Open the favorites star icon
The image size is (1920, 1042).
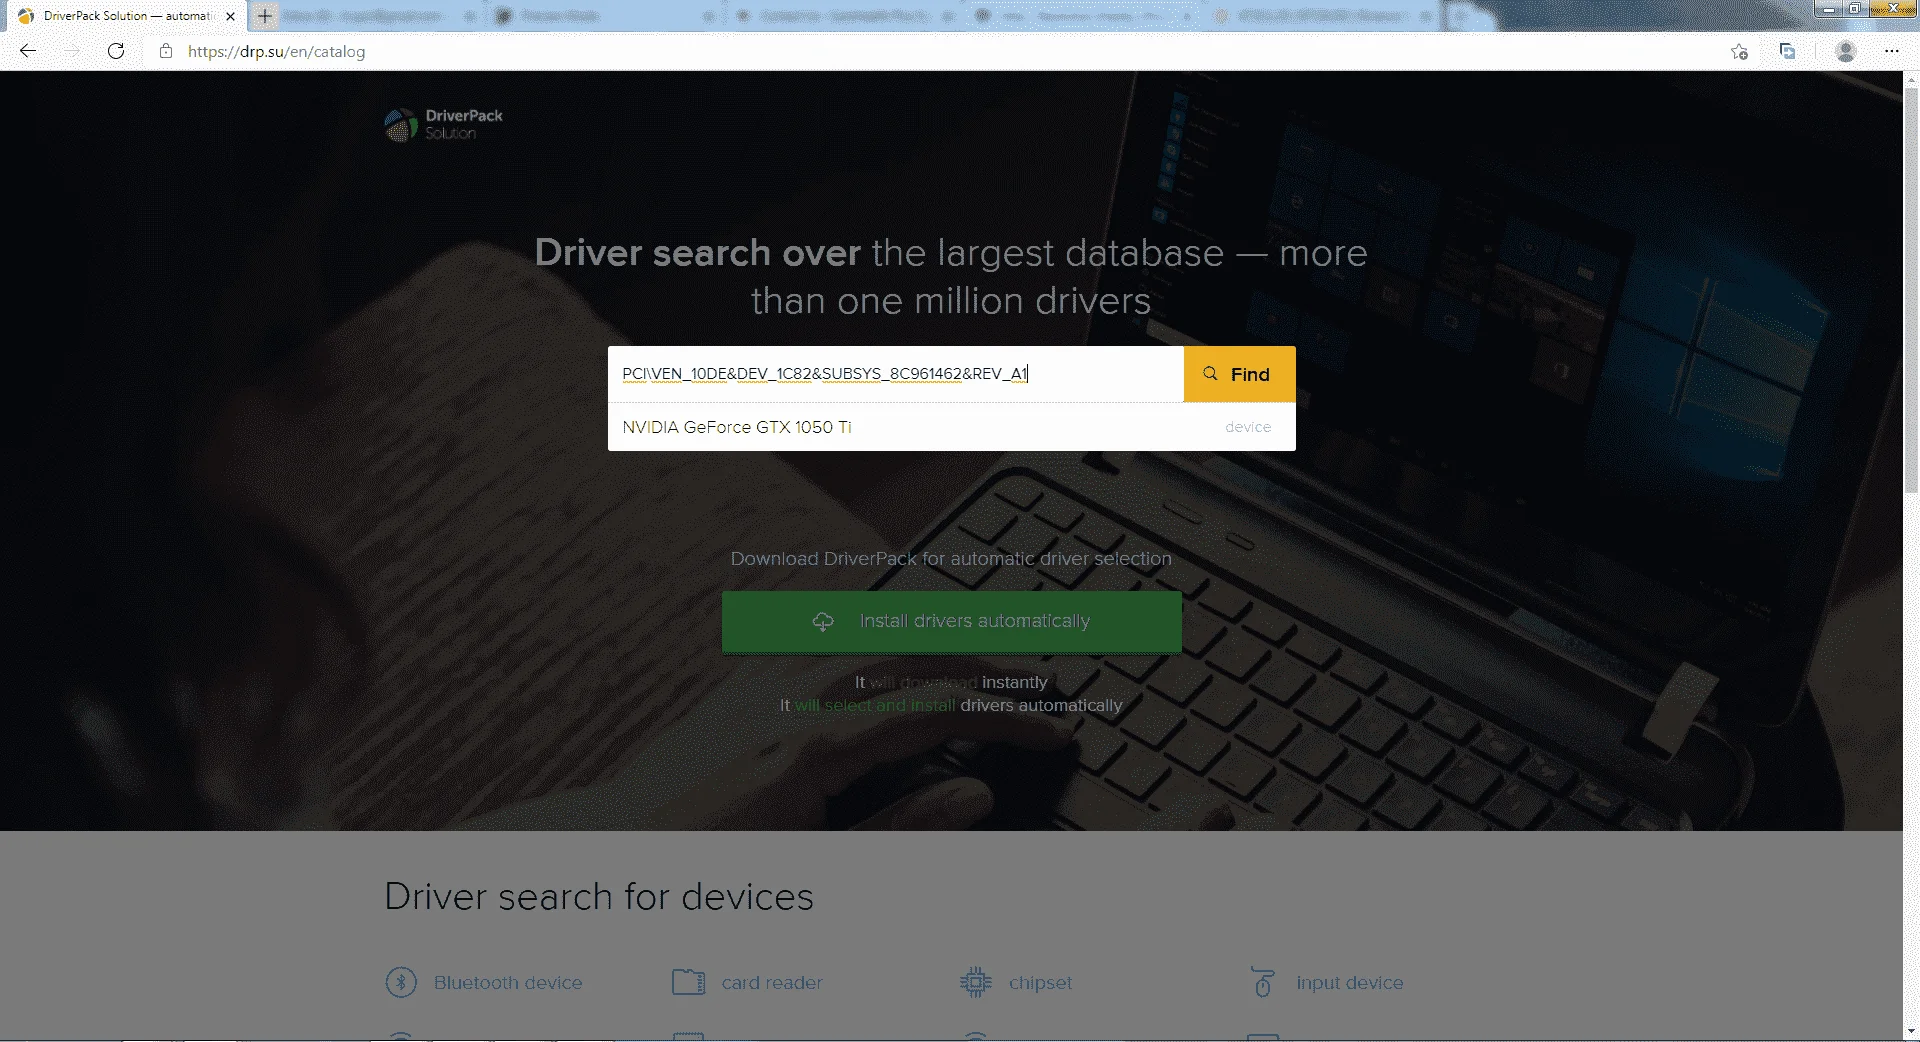point(1739,51)
